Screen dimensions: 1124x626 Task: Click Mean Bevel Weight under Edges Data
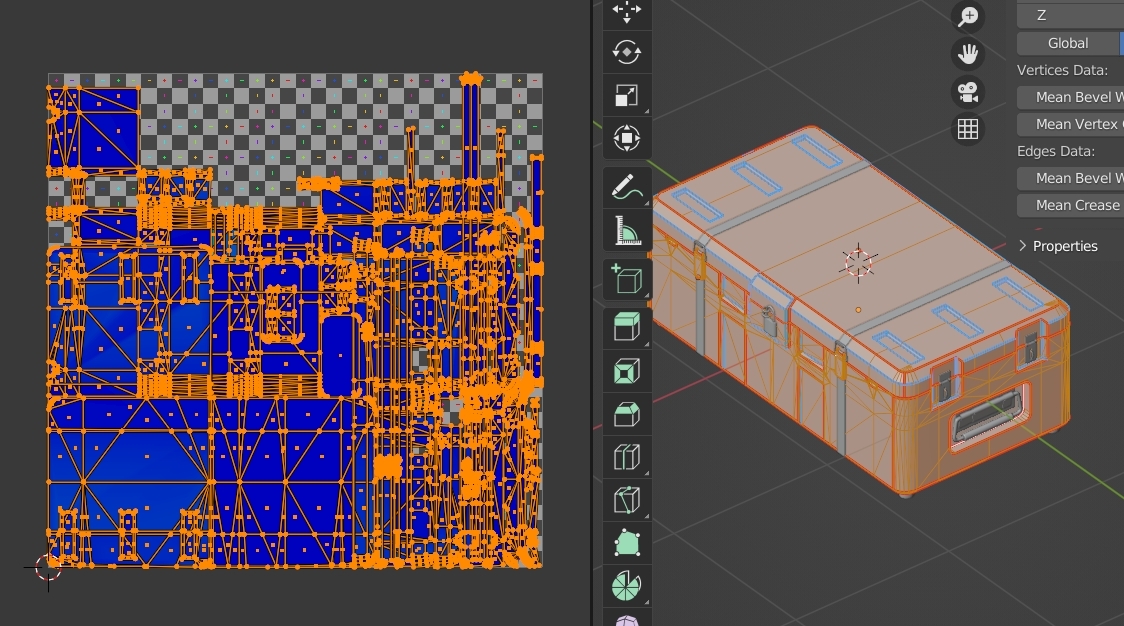(1070, 178)
